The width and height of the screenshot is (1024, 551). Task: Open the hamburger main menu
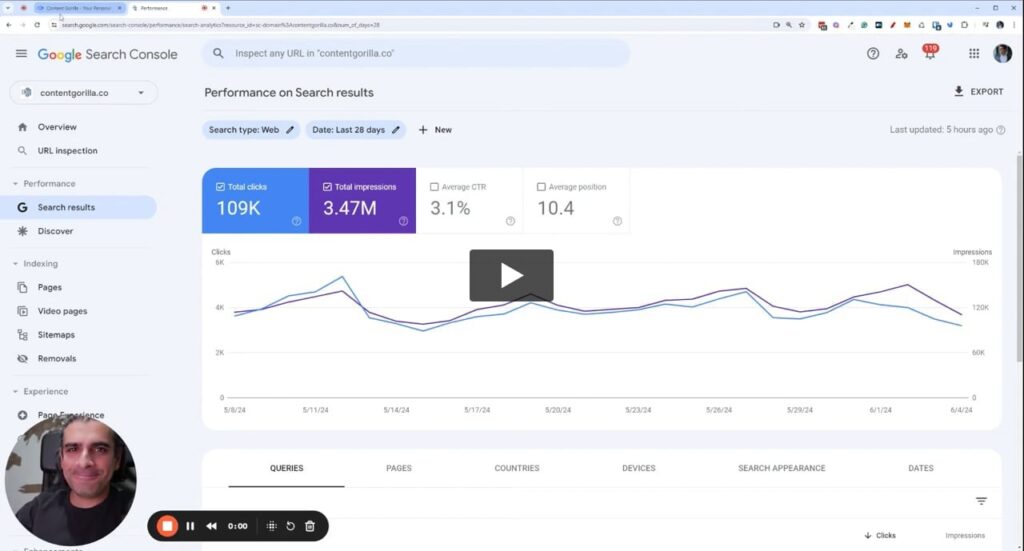pos(21,54)
